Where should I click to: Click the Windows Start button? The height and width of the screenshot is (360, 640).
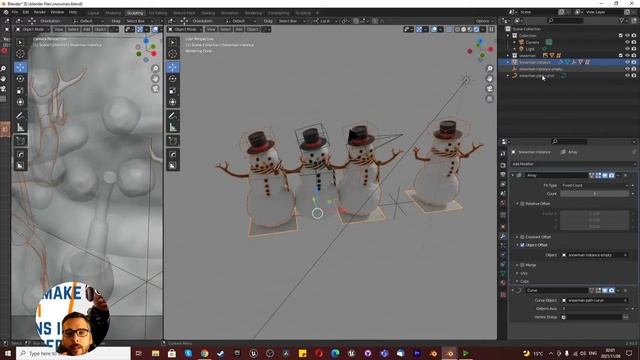coord(7,353)
